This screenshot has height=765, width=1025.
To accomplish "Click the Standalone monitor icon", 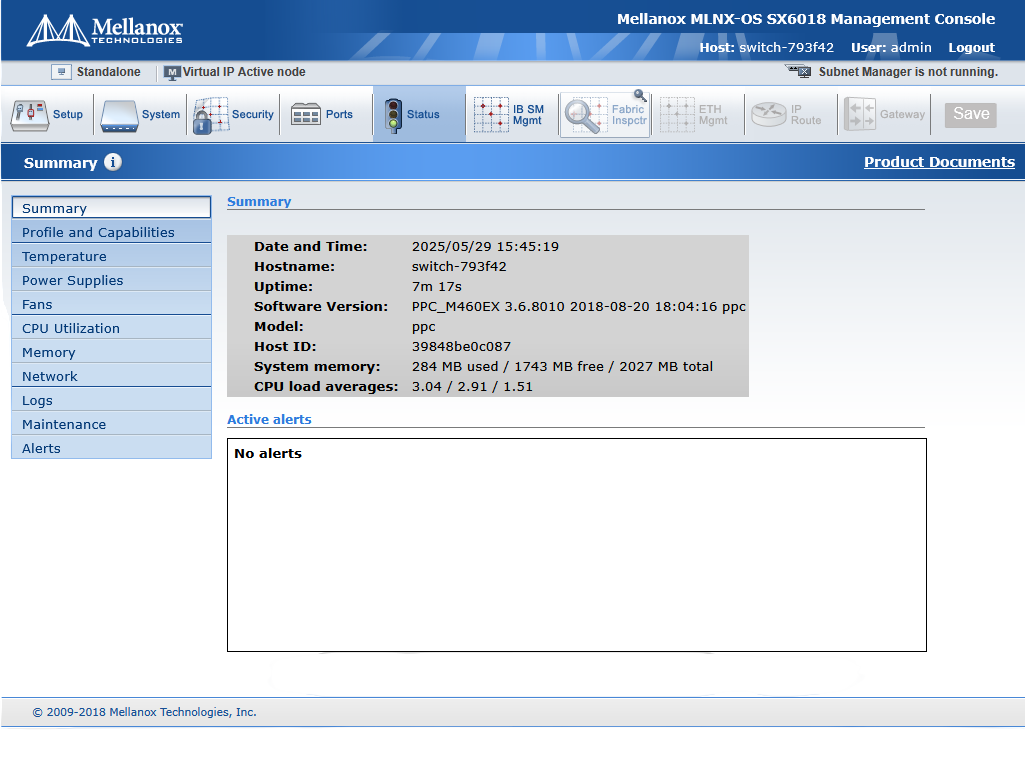I will click(x=61, y=72).
